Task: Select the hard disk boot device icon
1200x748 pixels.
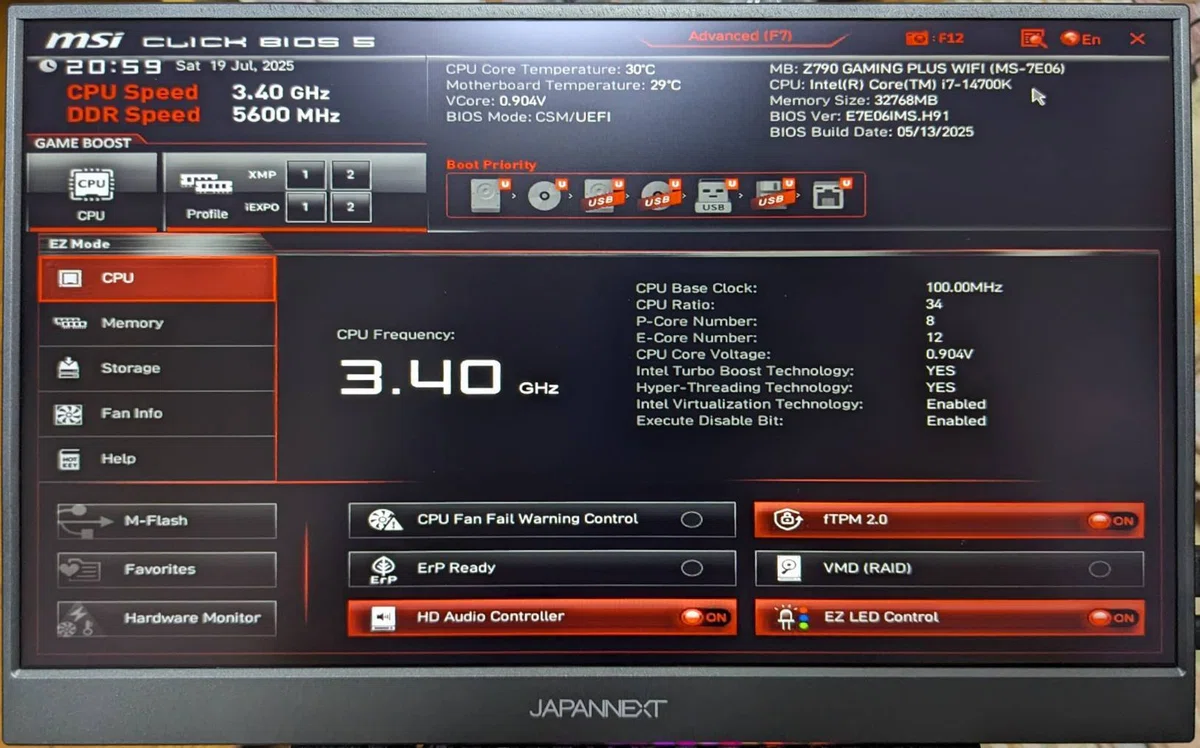Action: click(x=486, y=195)
